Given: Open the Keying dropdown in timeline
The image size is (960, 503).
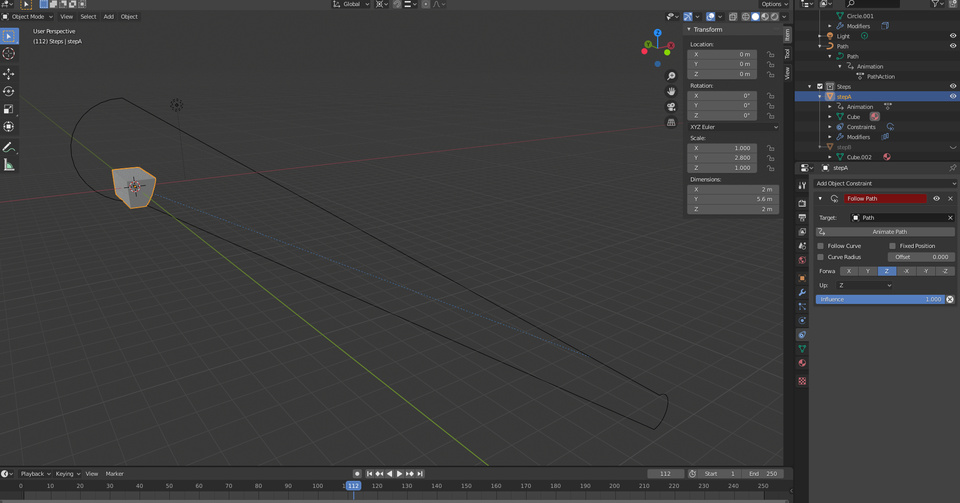Looking at the screenshot, I should (x=68, y=474).
